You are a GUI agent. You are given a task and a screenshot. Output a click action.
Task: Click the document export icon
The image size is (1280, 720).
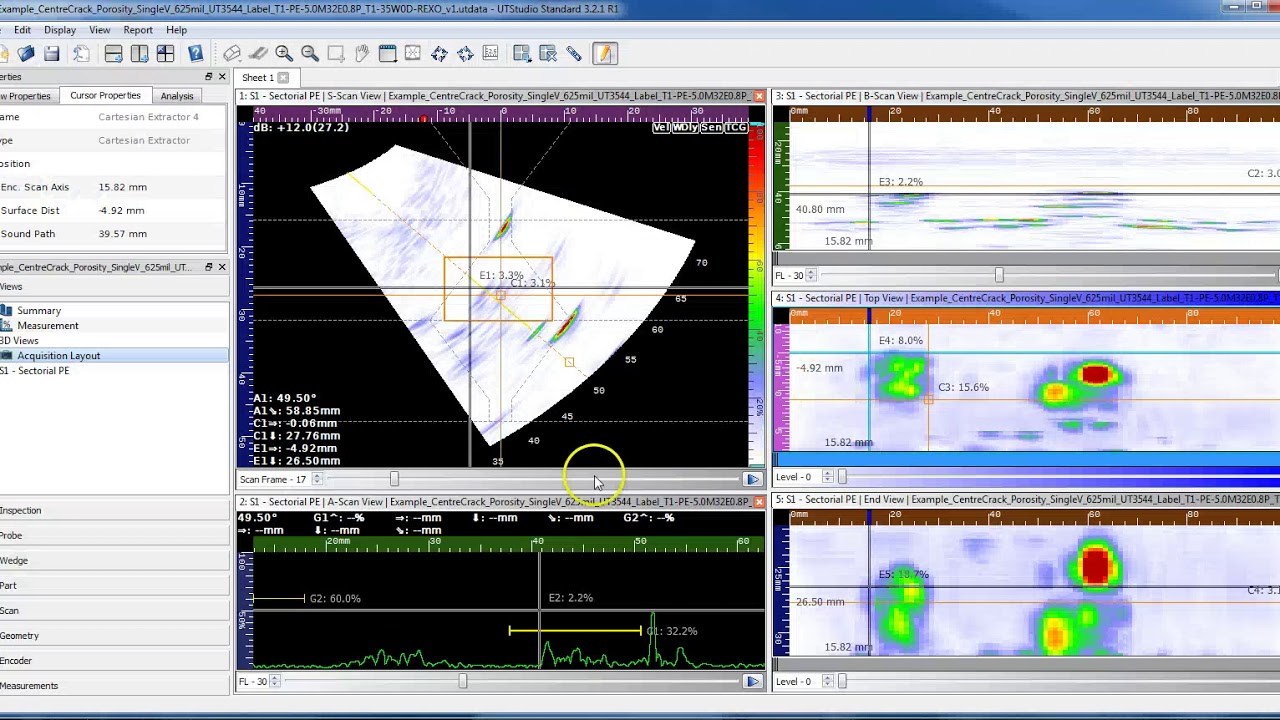(x=82, y=54)
